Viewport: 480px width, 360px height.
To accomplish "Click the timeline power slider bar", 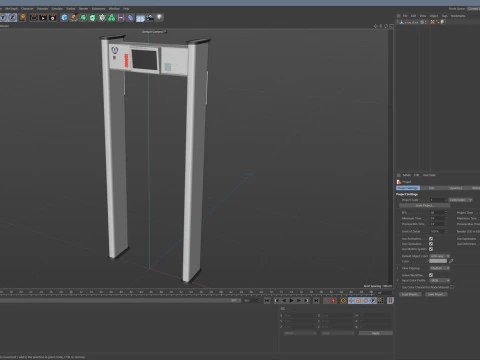I will coord(120,301).
